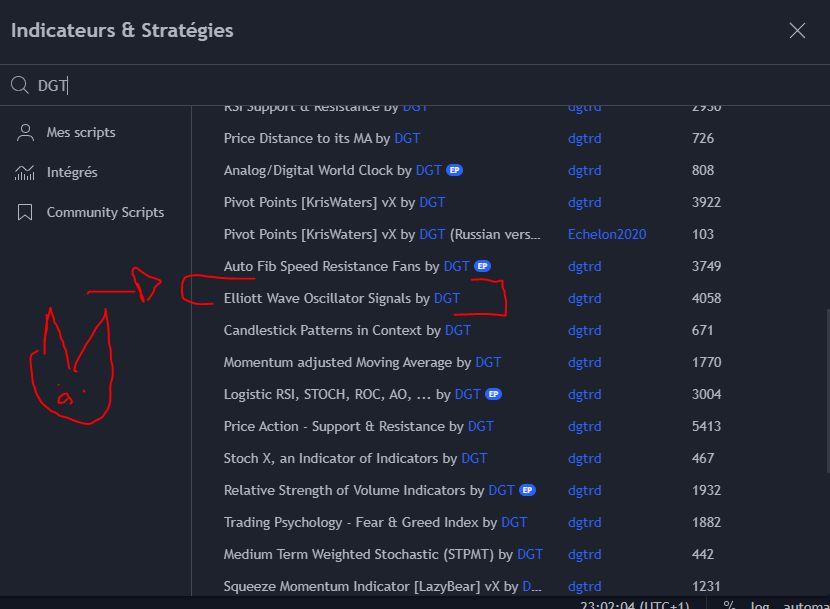Toggle logarithmic scale in the status bar
The width and height of the screenshot is (830, 609).
[x=760, y=605]
